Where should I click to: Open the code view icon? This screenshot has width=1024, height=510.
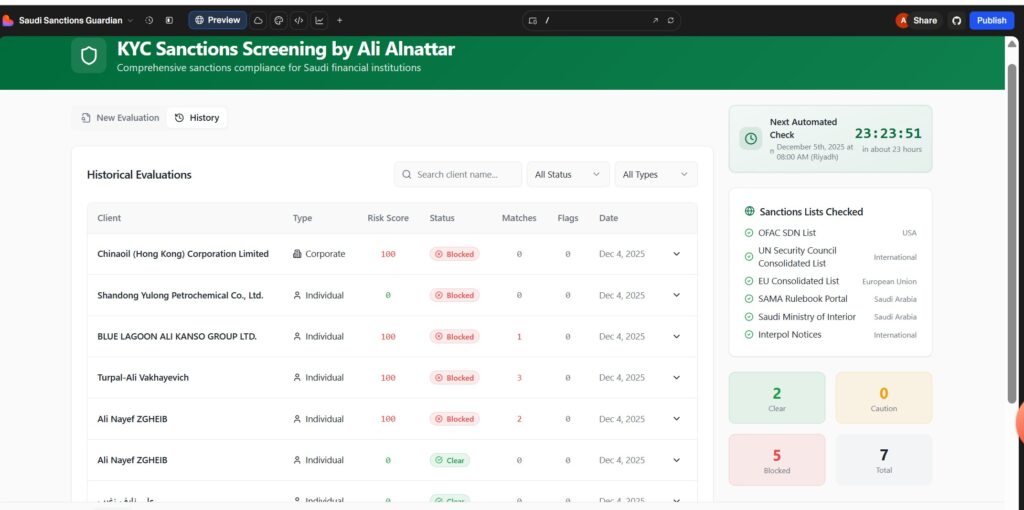coord(299,20)
